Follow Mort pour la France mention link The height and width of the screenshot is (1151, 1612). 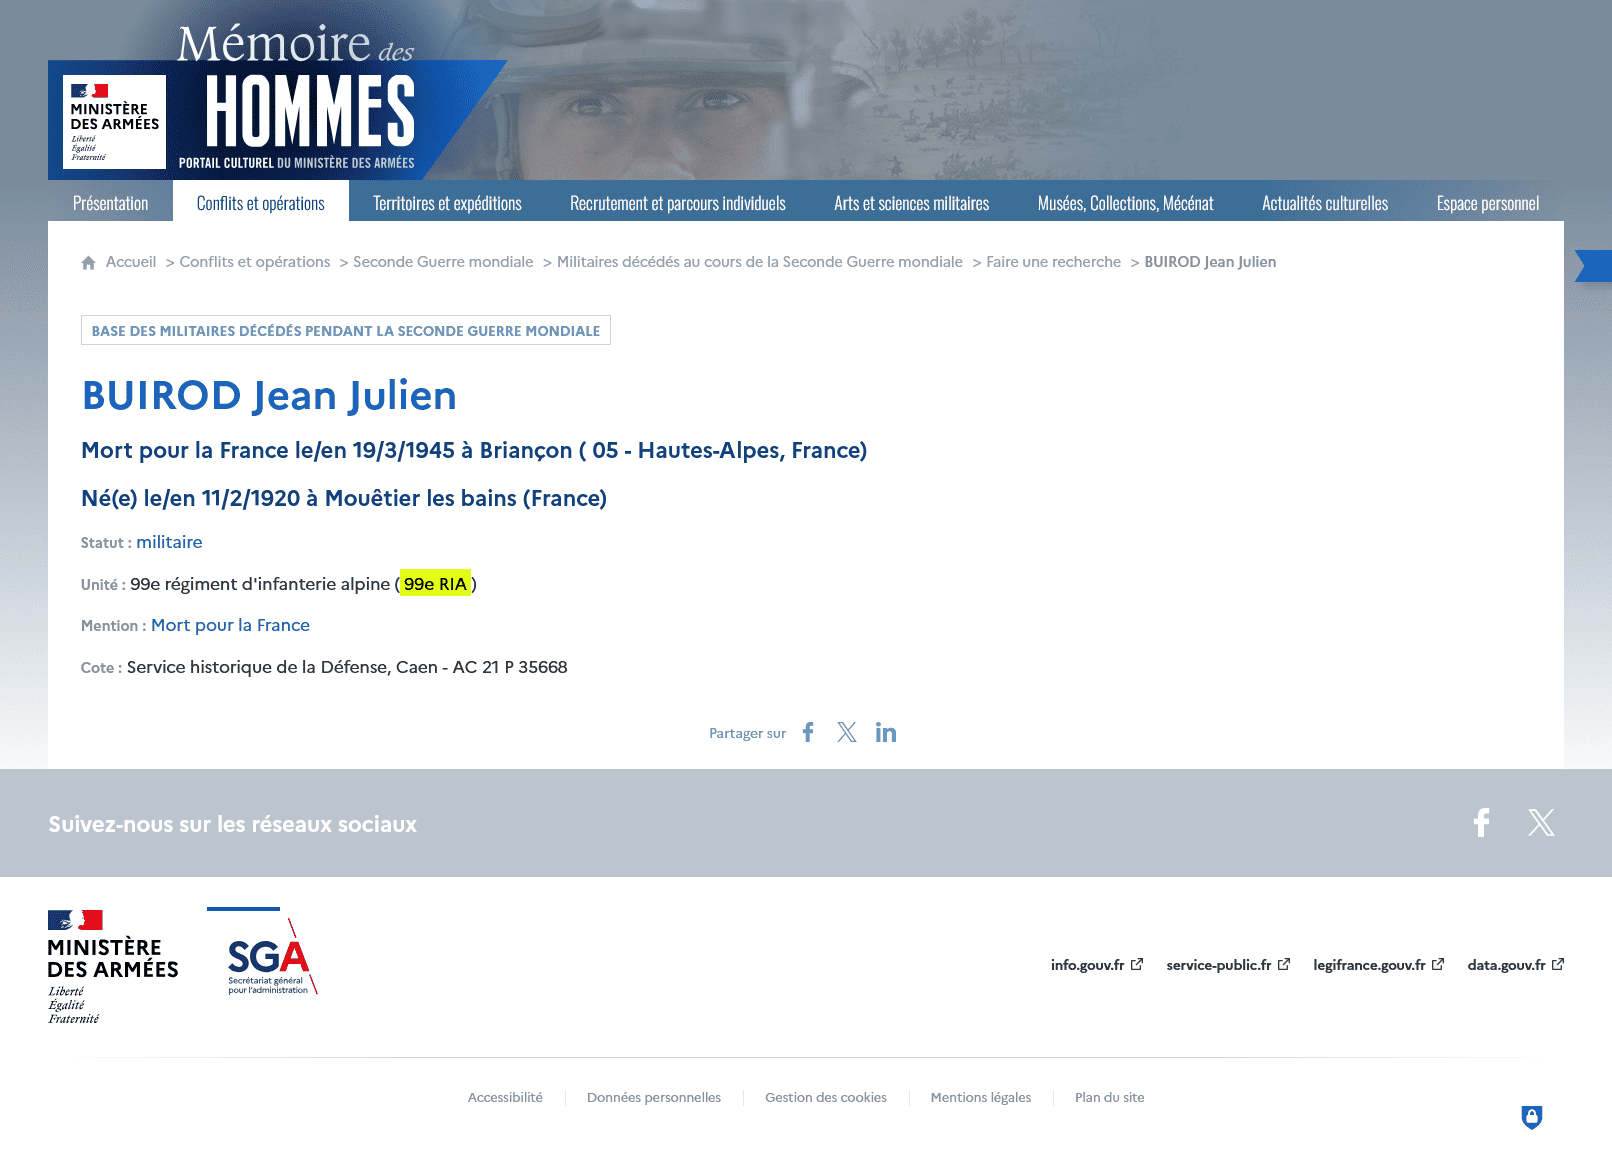point(231,625)
